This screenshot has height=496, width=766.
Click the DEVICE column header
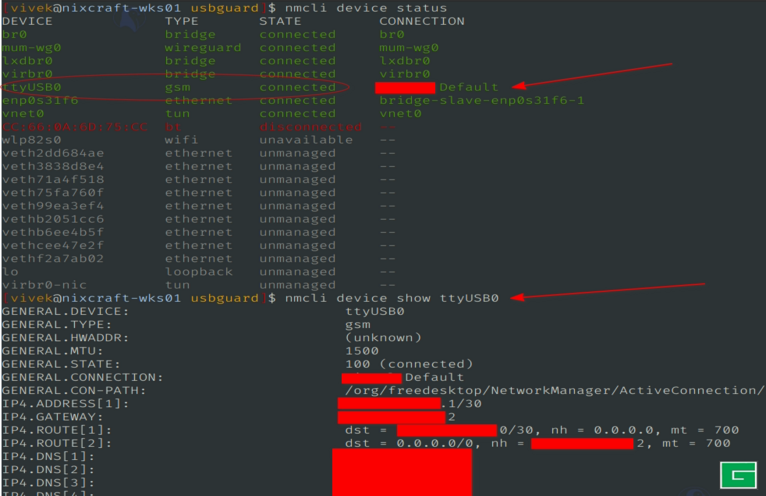click(27, 21)
